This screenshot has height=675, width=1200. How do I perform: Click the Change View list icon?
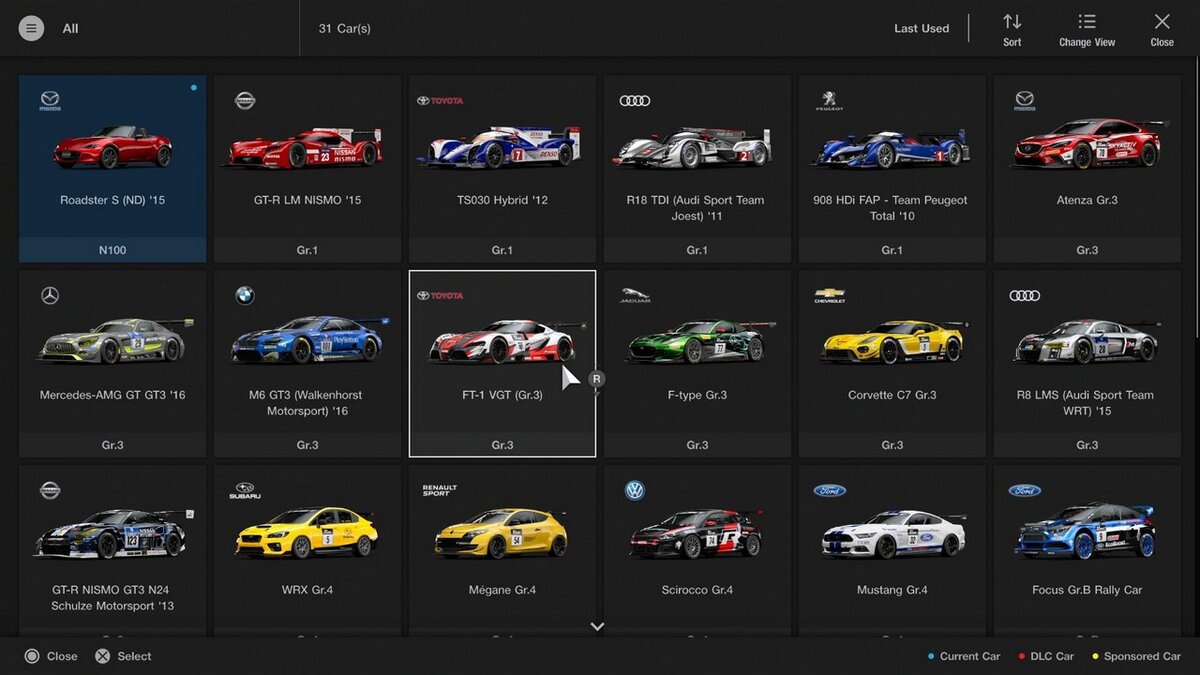click(1087, 22)
